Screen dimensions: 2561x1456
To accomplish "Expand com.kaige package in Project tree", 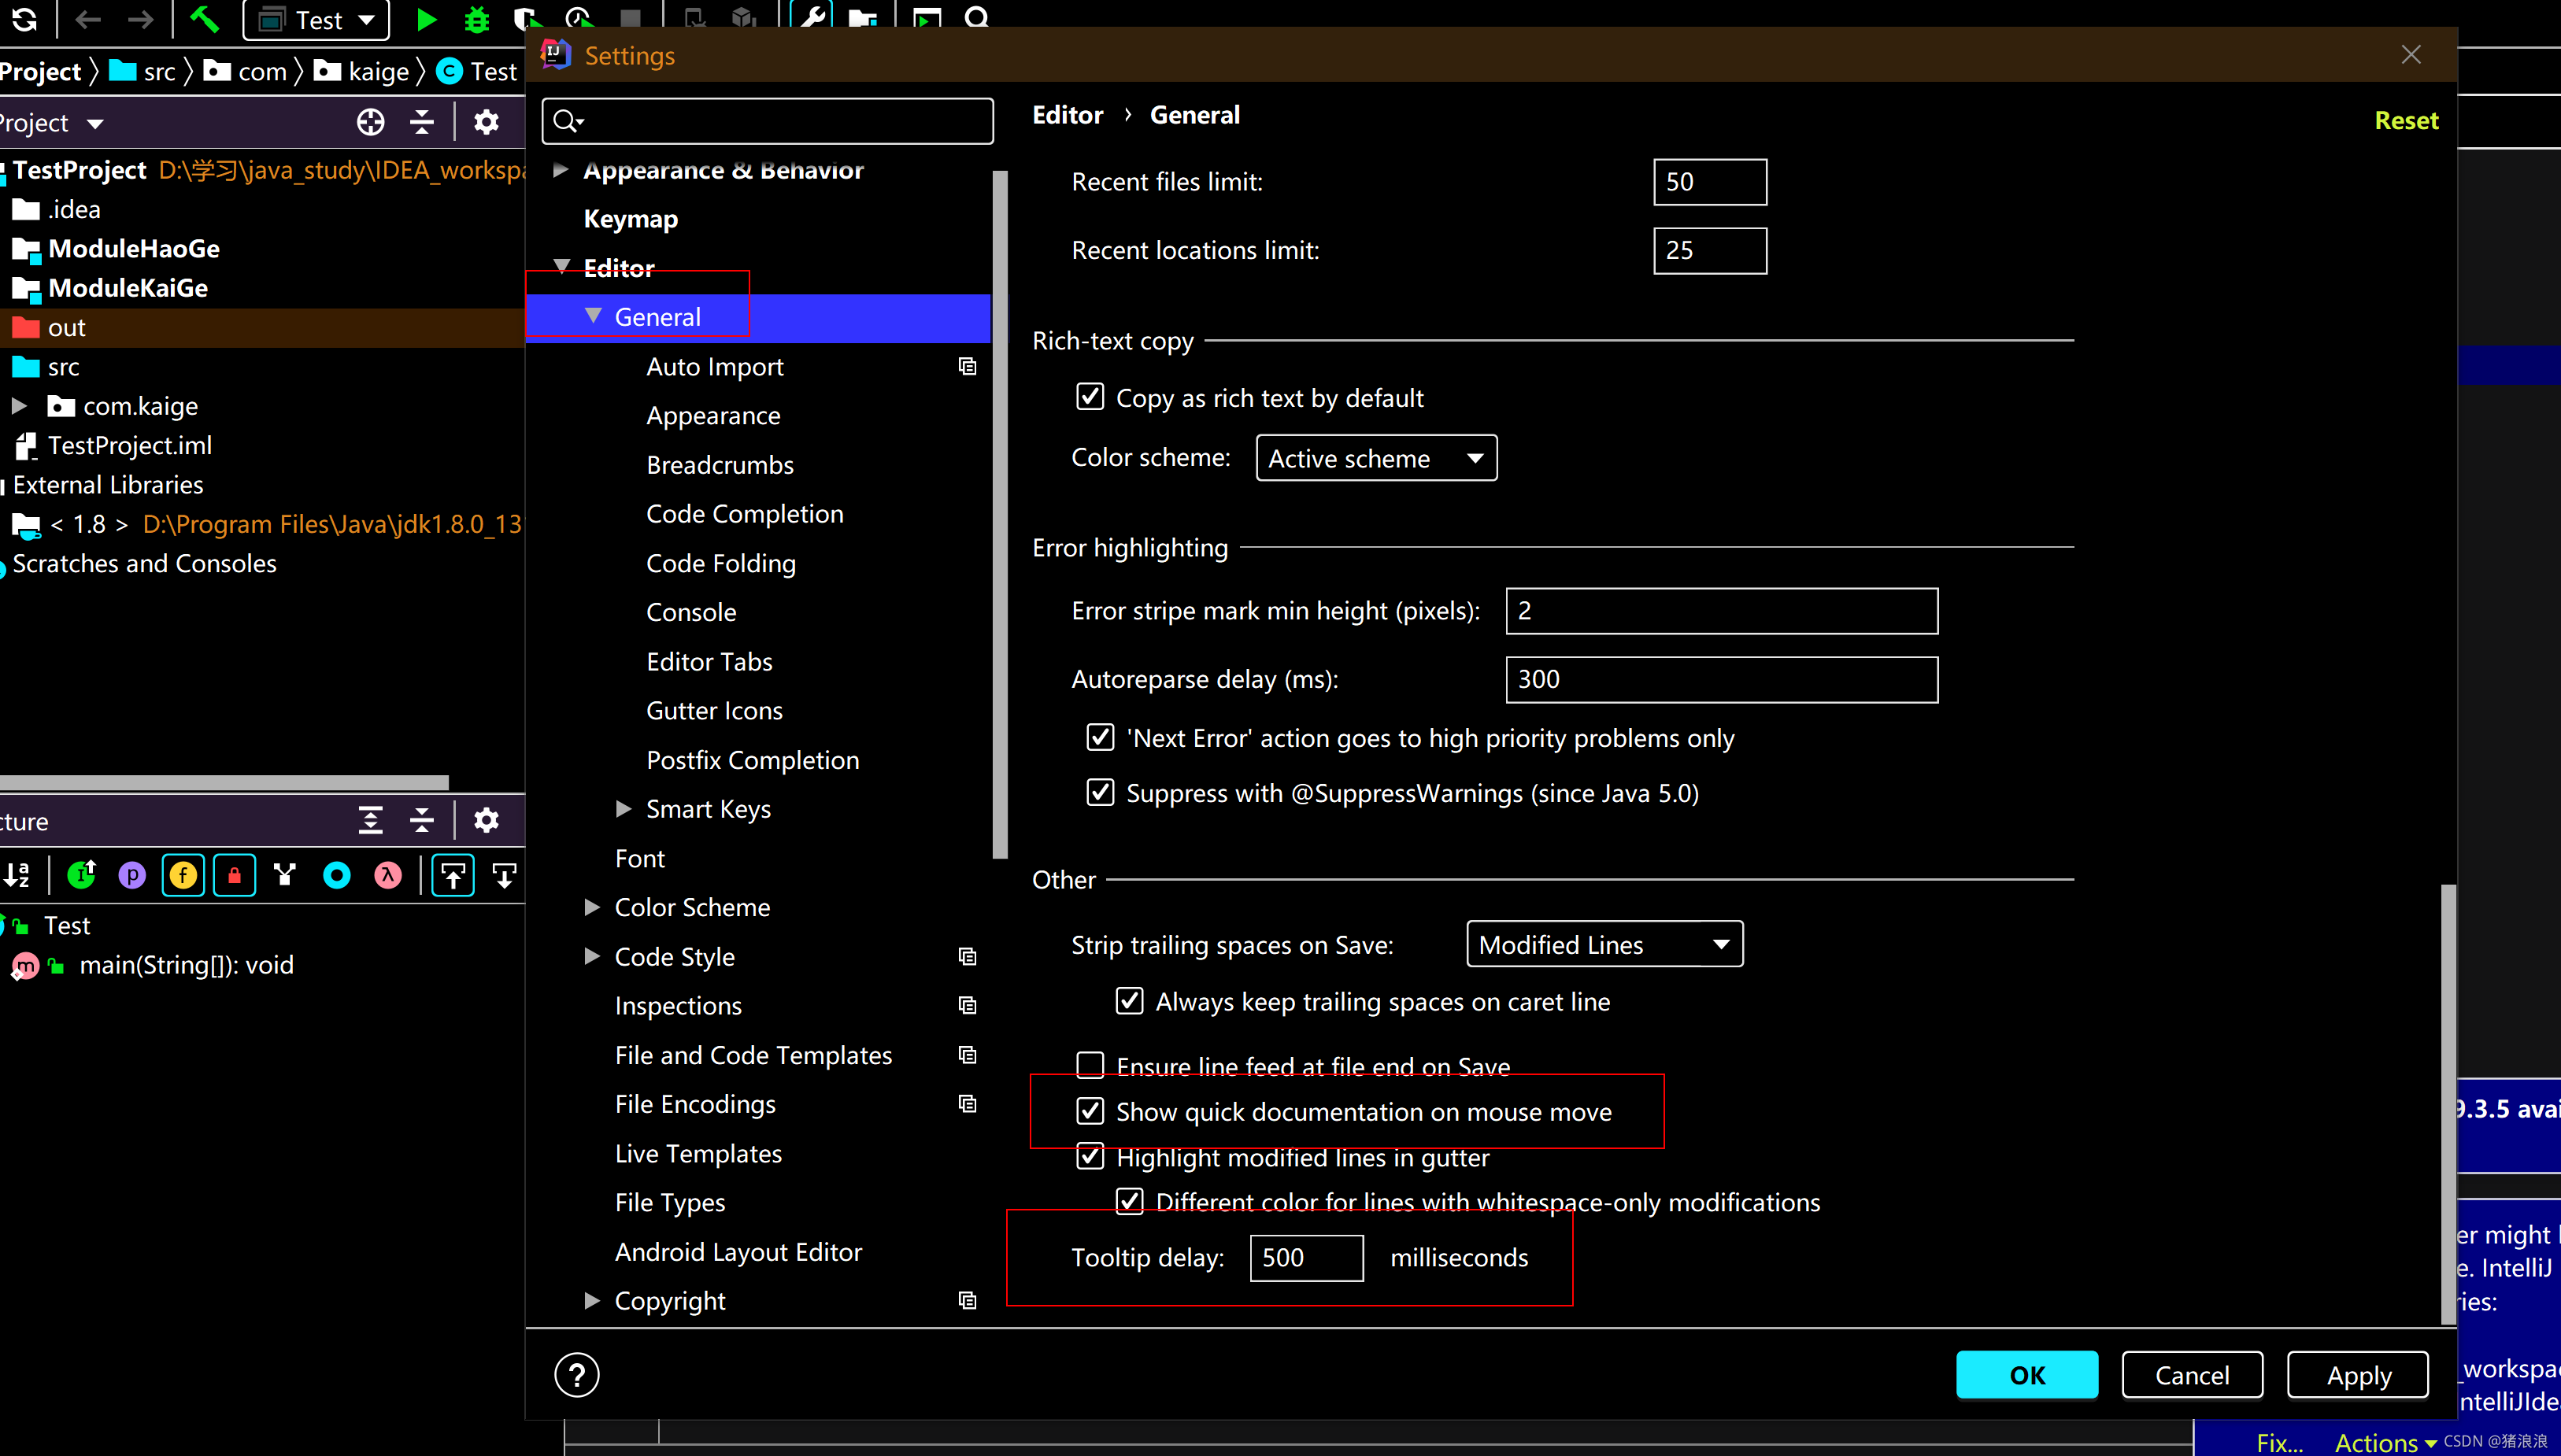I will [19, 405].
